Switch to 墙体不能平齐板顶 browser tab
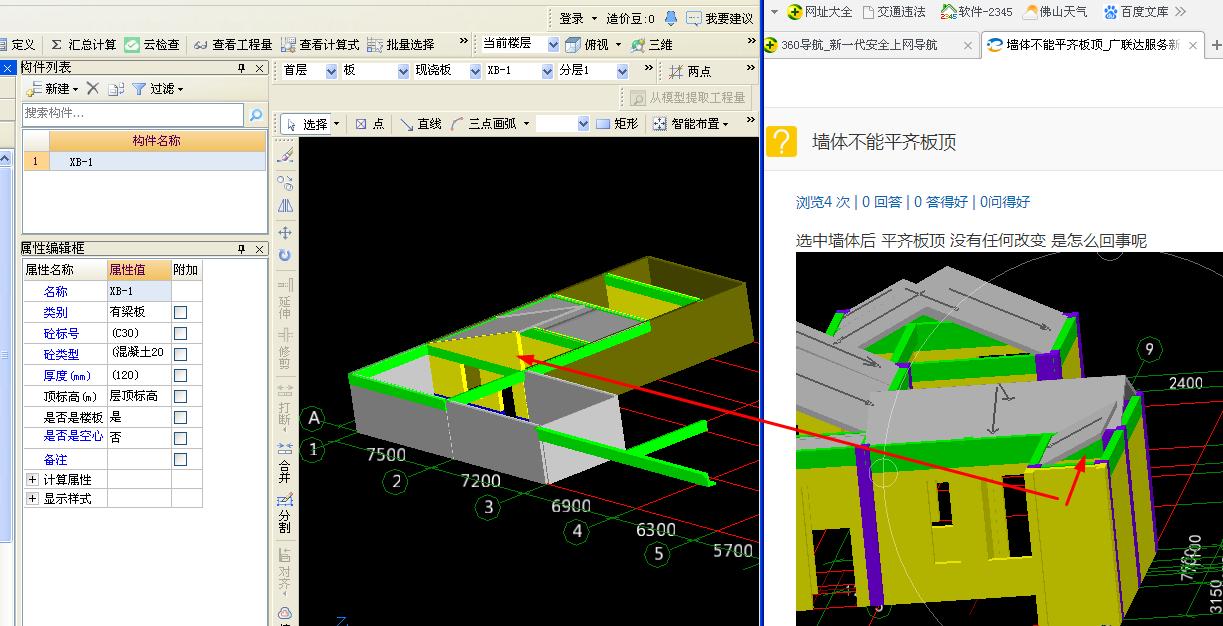The width and height of the screenshot is (1223, 626). 1092,45
